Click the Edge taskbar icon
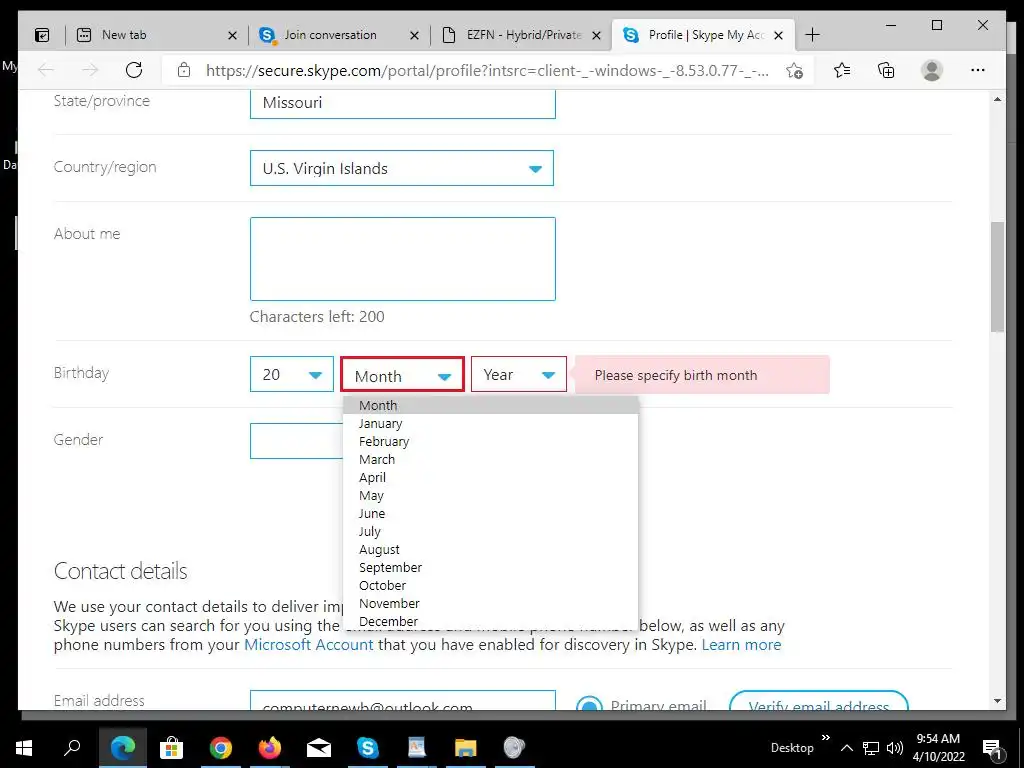The width and height of the screenshot is (1024, 768). tap(123, 748)
